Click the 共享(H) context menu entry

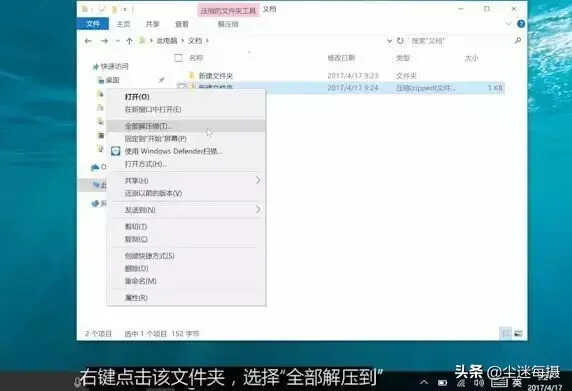pos(136,181)
